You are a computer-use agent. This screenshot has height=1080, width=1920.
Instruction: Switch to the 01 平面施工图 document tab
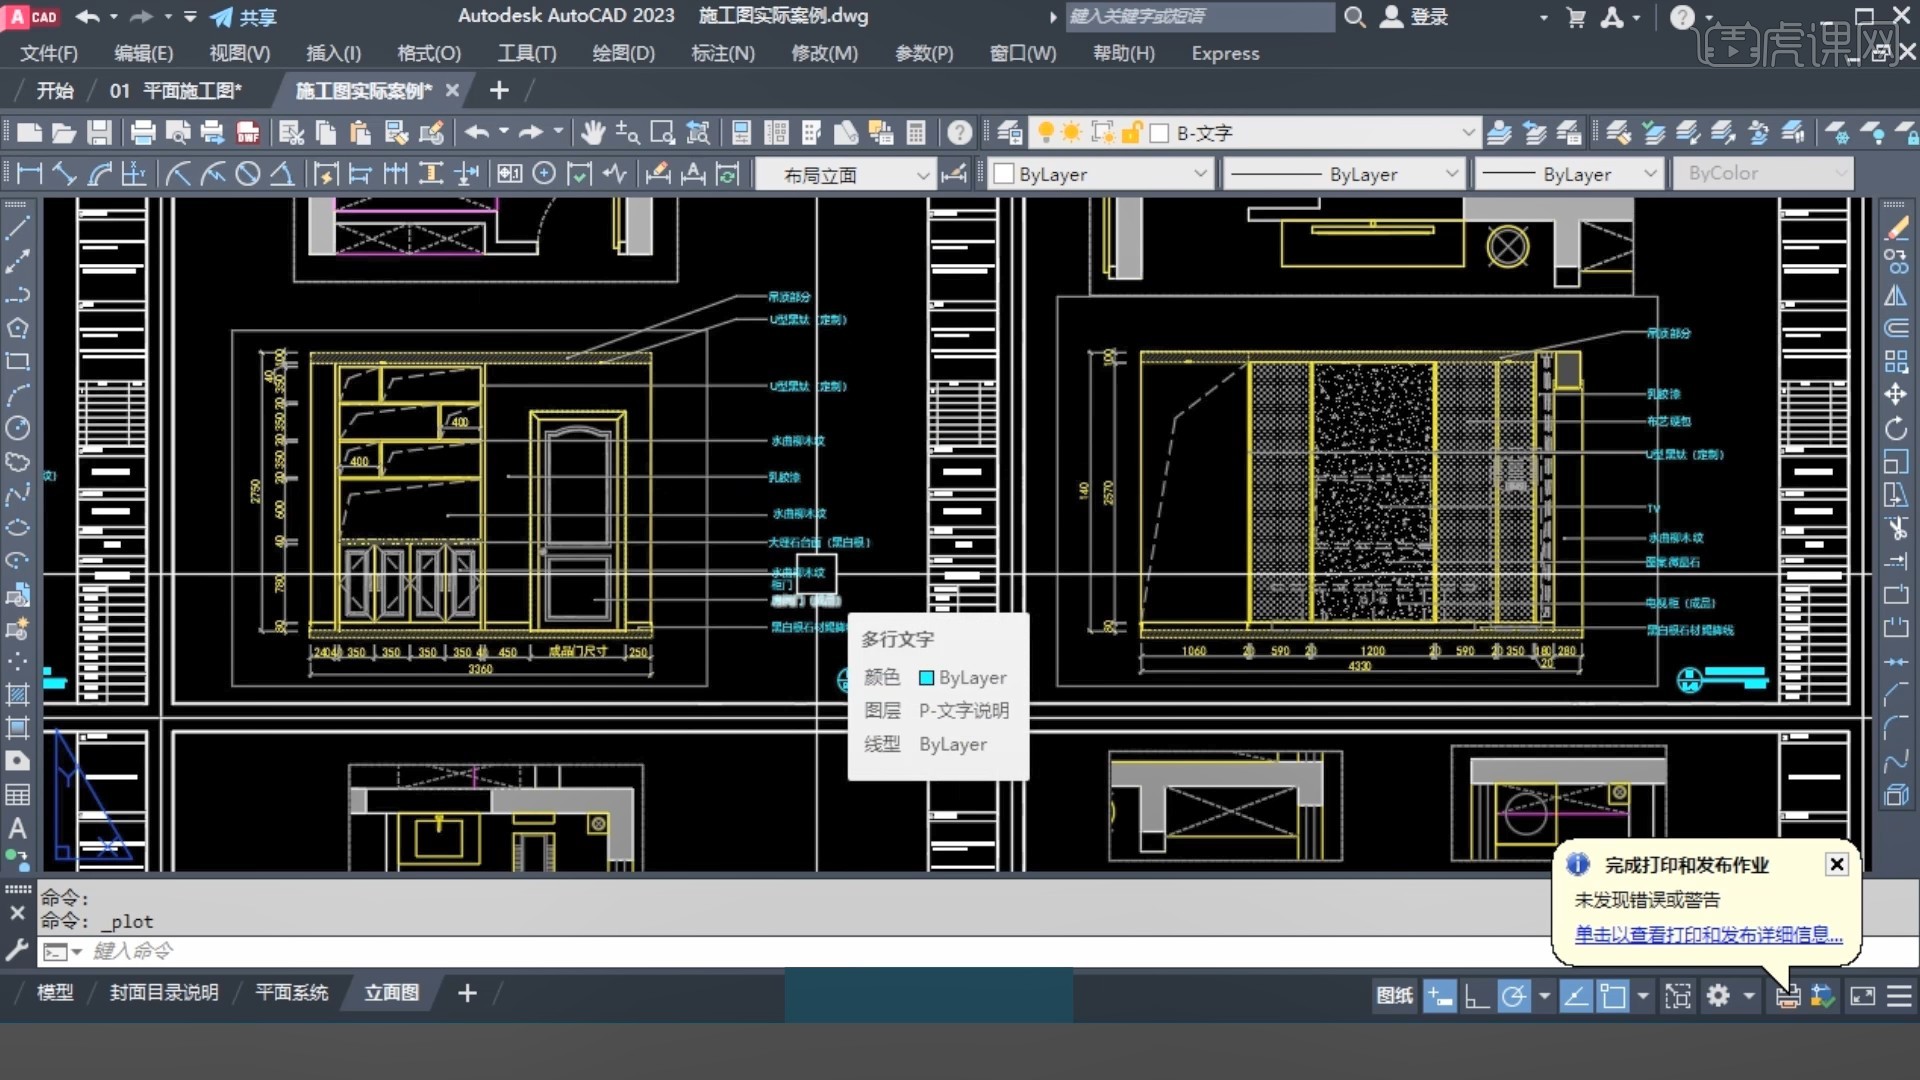click(176, 91)
